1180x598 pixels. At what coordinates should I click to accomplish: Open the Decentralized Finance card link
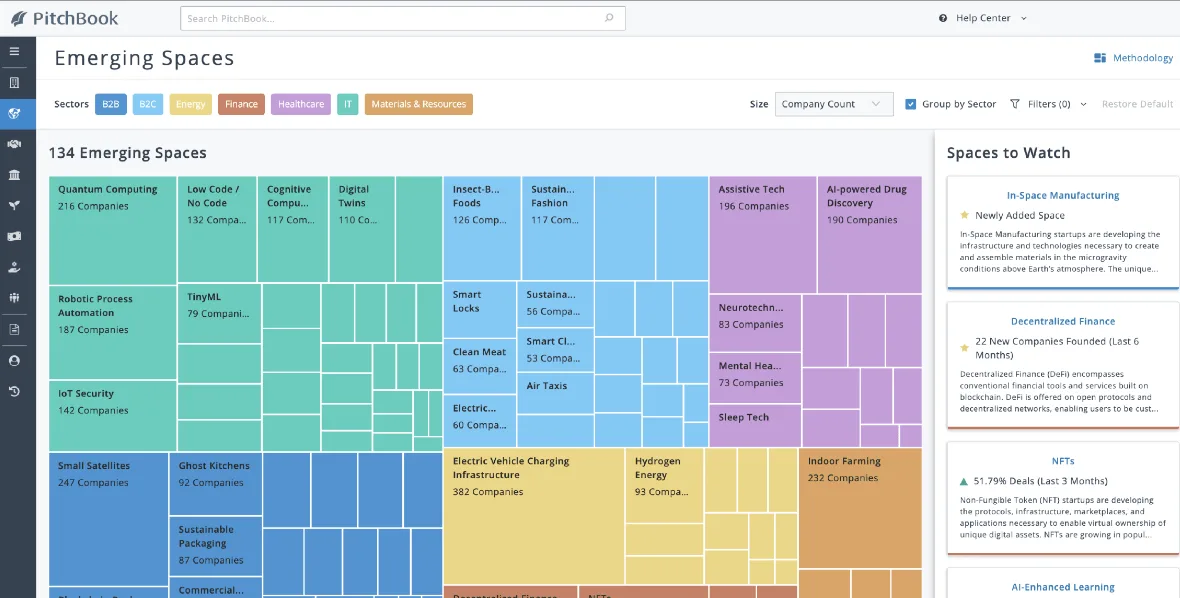pos(1063,321)
